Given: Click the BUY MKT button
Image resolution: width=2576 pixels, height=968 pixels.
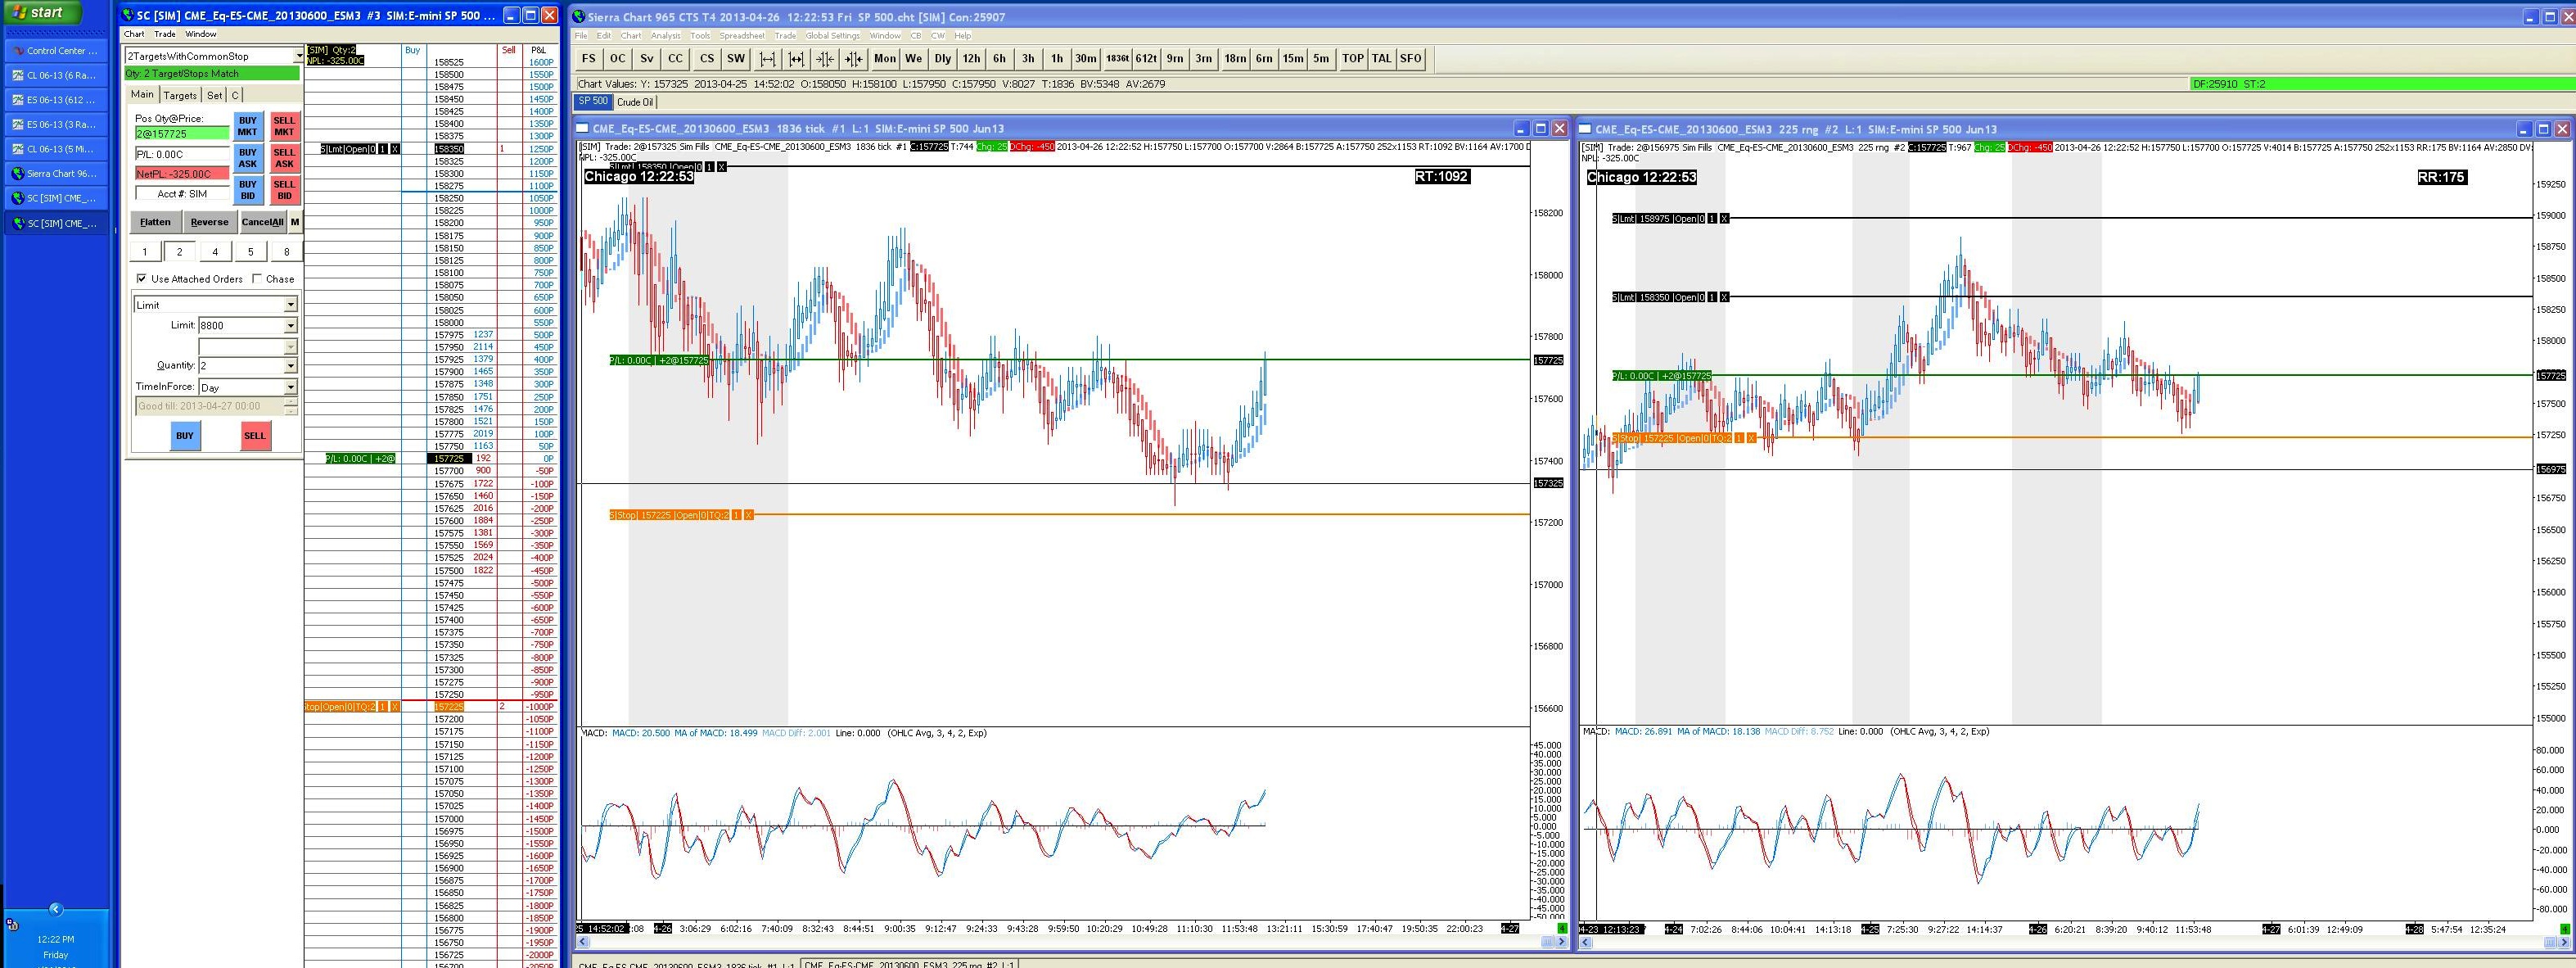Looking at the screenshot, I should pos(247,126).
